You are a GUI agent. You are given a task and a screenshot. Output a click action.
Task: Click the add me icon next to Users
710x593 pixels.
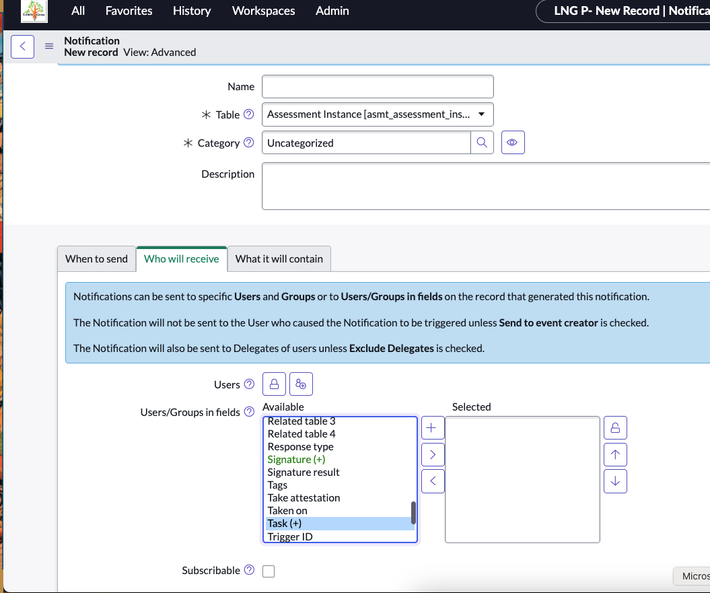coord(301,384)
